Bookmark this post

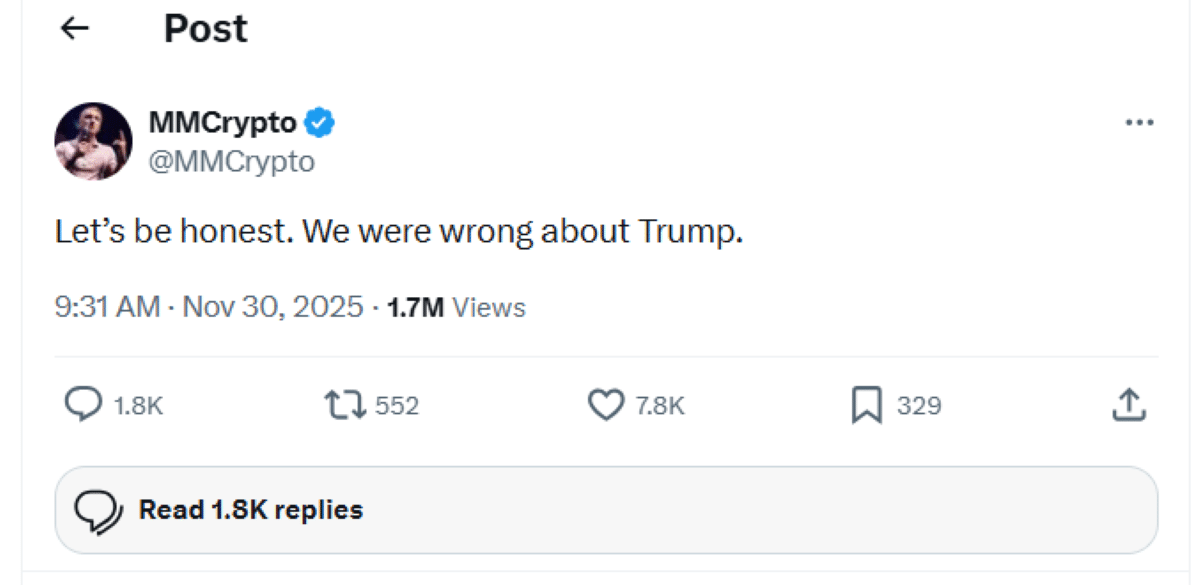point(865,405)
